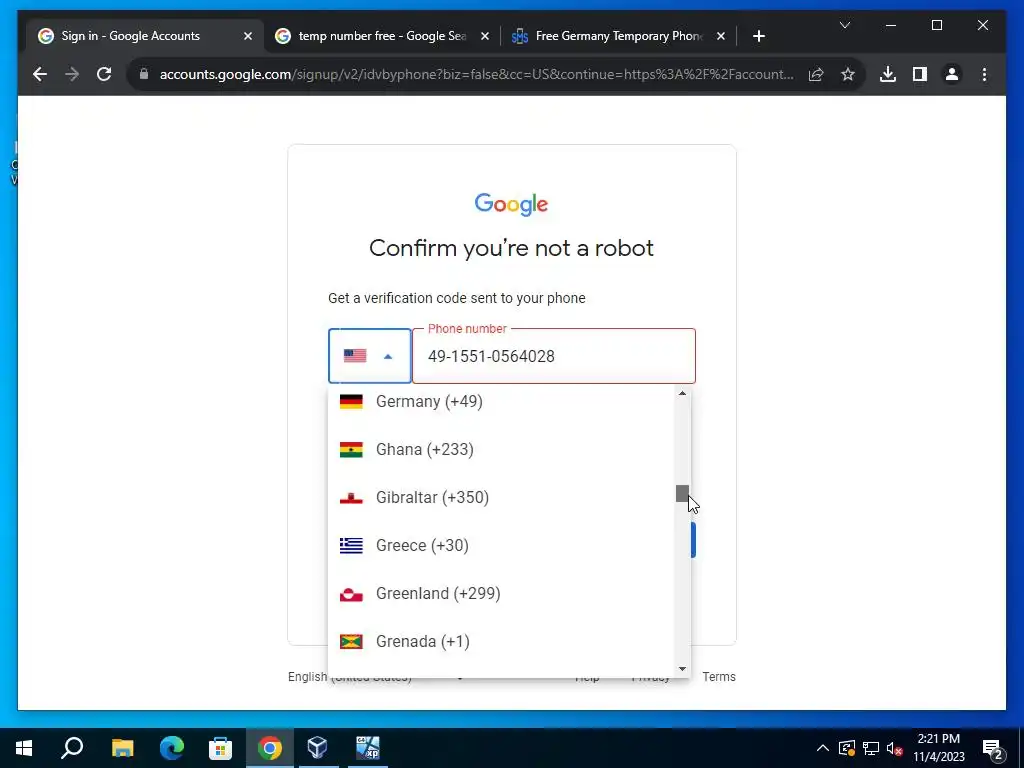Close the temp number free tab
The height and width of the screenshot is (768, 1024).
tap(485, 36)
